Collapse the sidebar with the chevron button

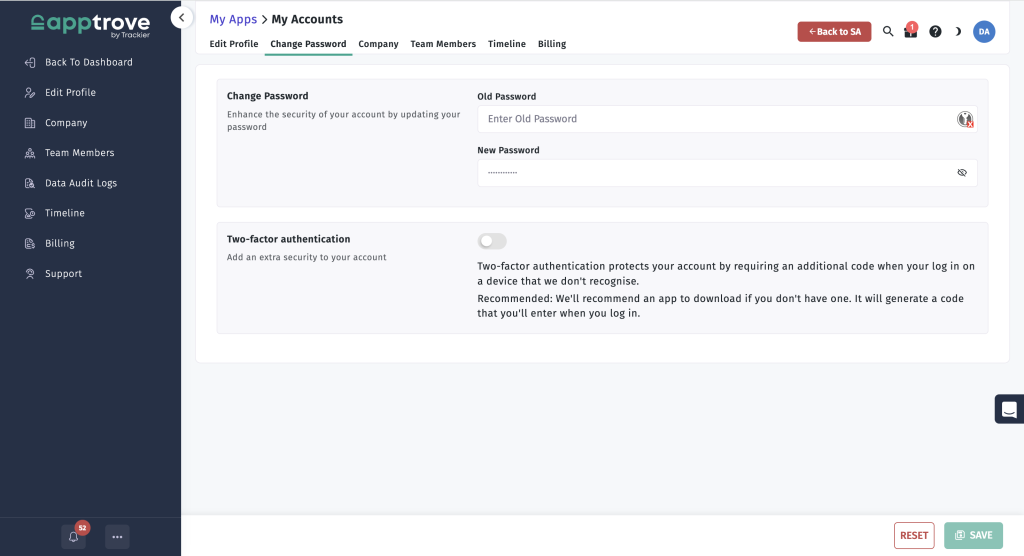pos(182,18)
